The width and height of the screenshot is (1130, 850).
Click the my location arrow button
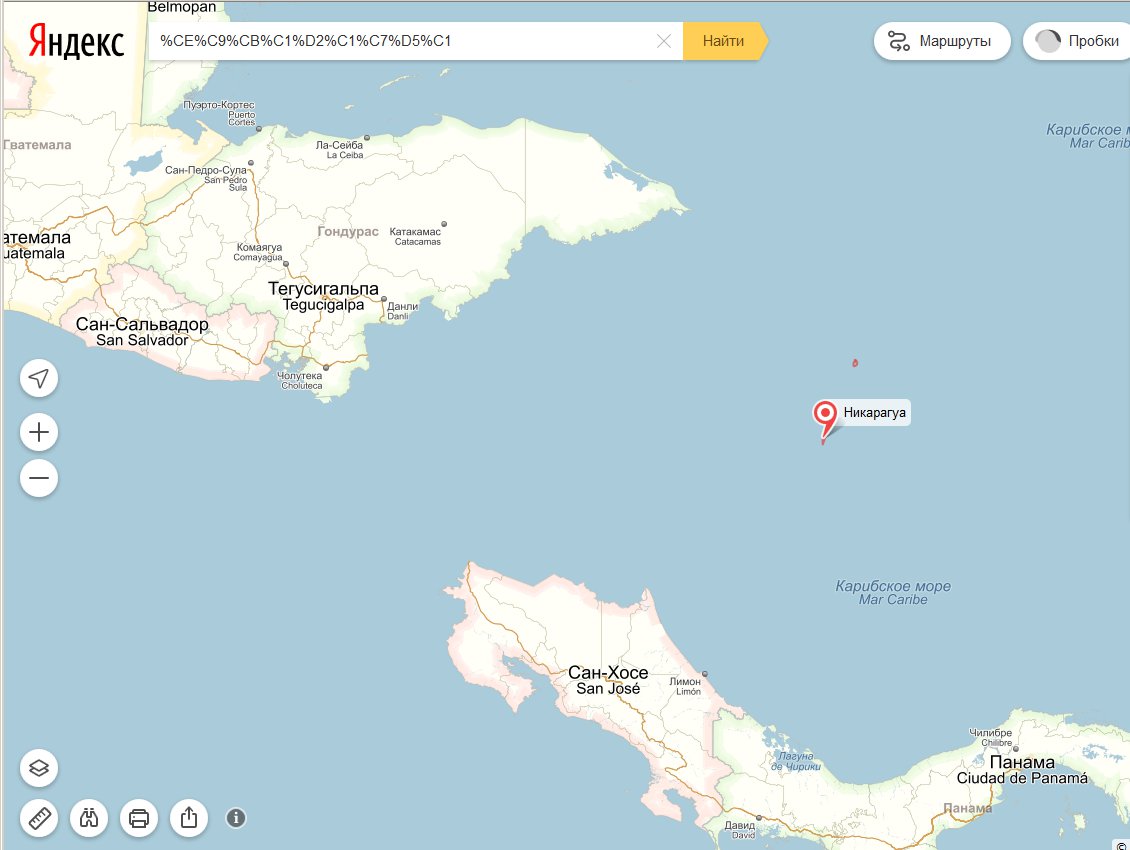click(39, 379)
